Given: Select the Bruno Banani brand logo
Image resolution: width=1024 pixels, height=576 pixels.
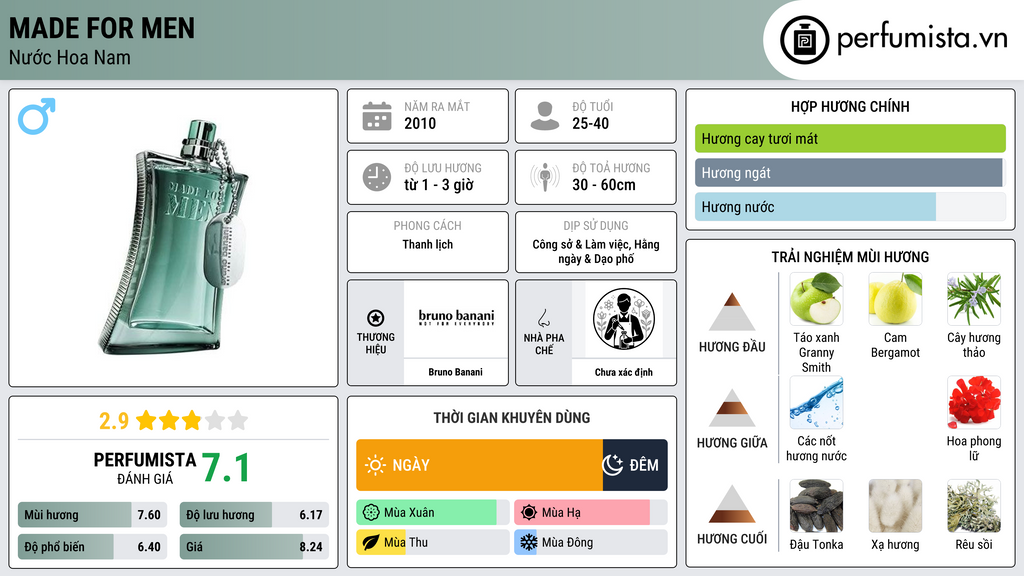Looking at the screenshot, I should (456, 318).
